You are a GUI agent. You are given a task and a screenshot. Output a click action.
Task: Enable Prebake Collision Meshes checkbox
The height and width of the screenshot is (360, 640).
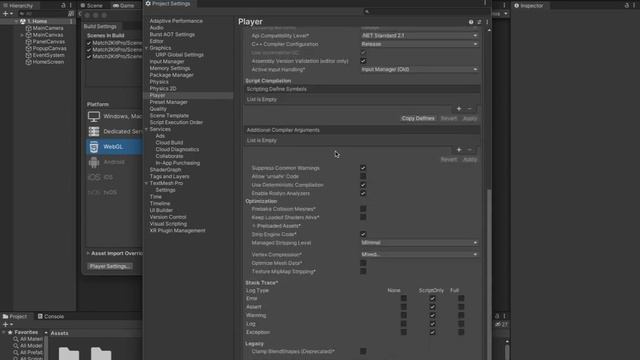(363, 209)
